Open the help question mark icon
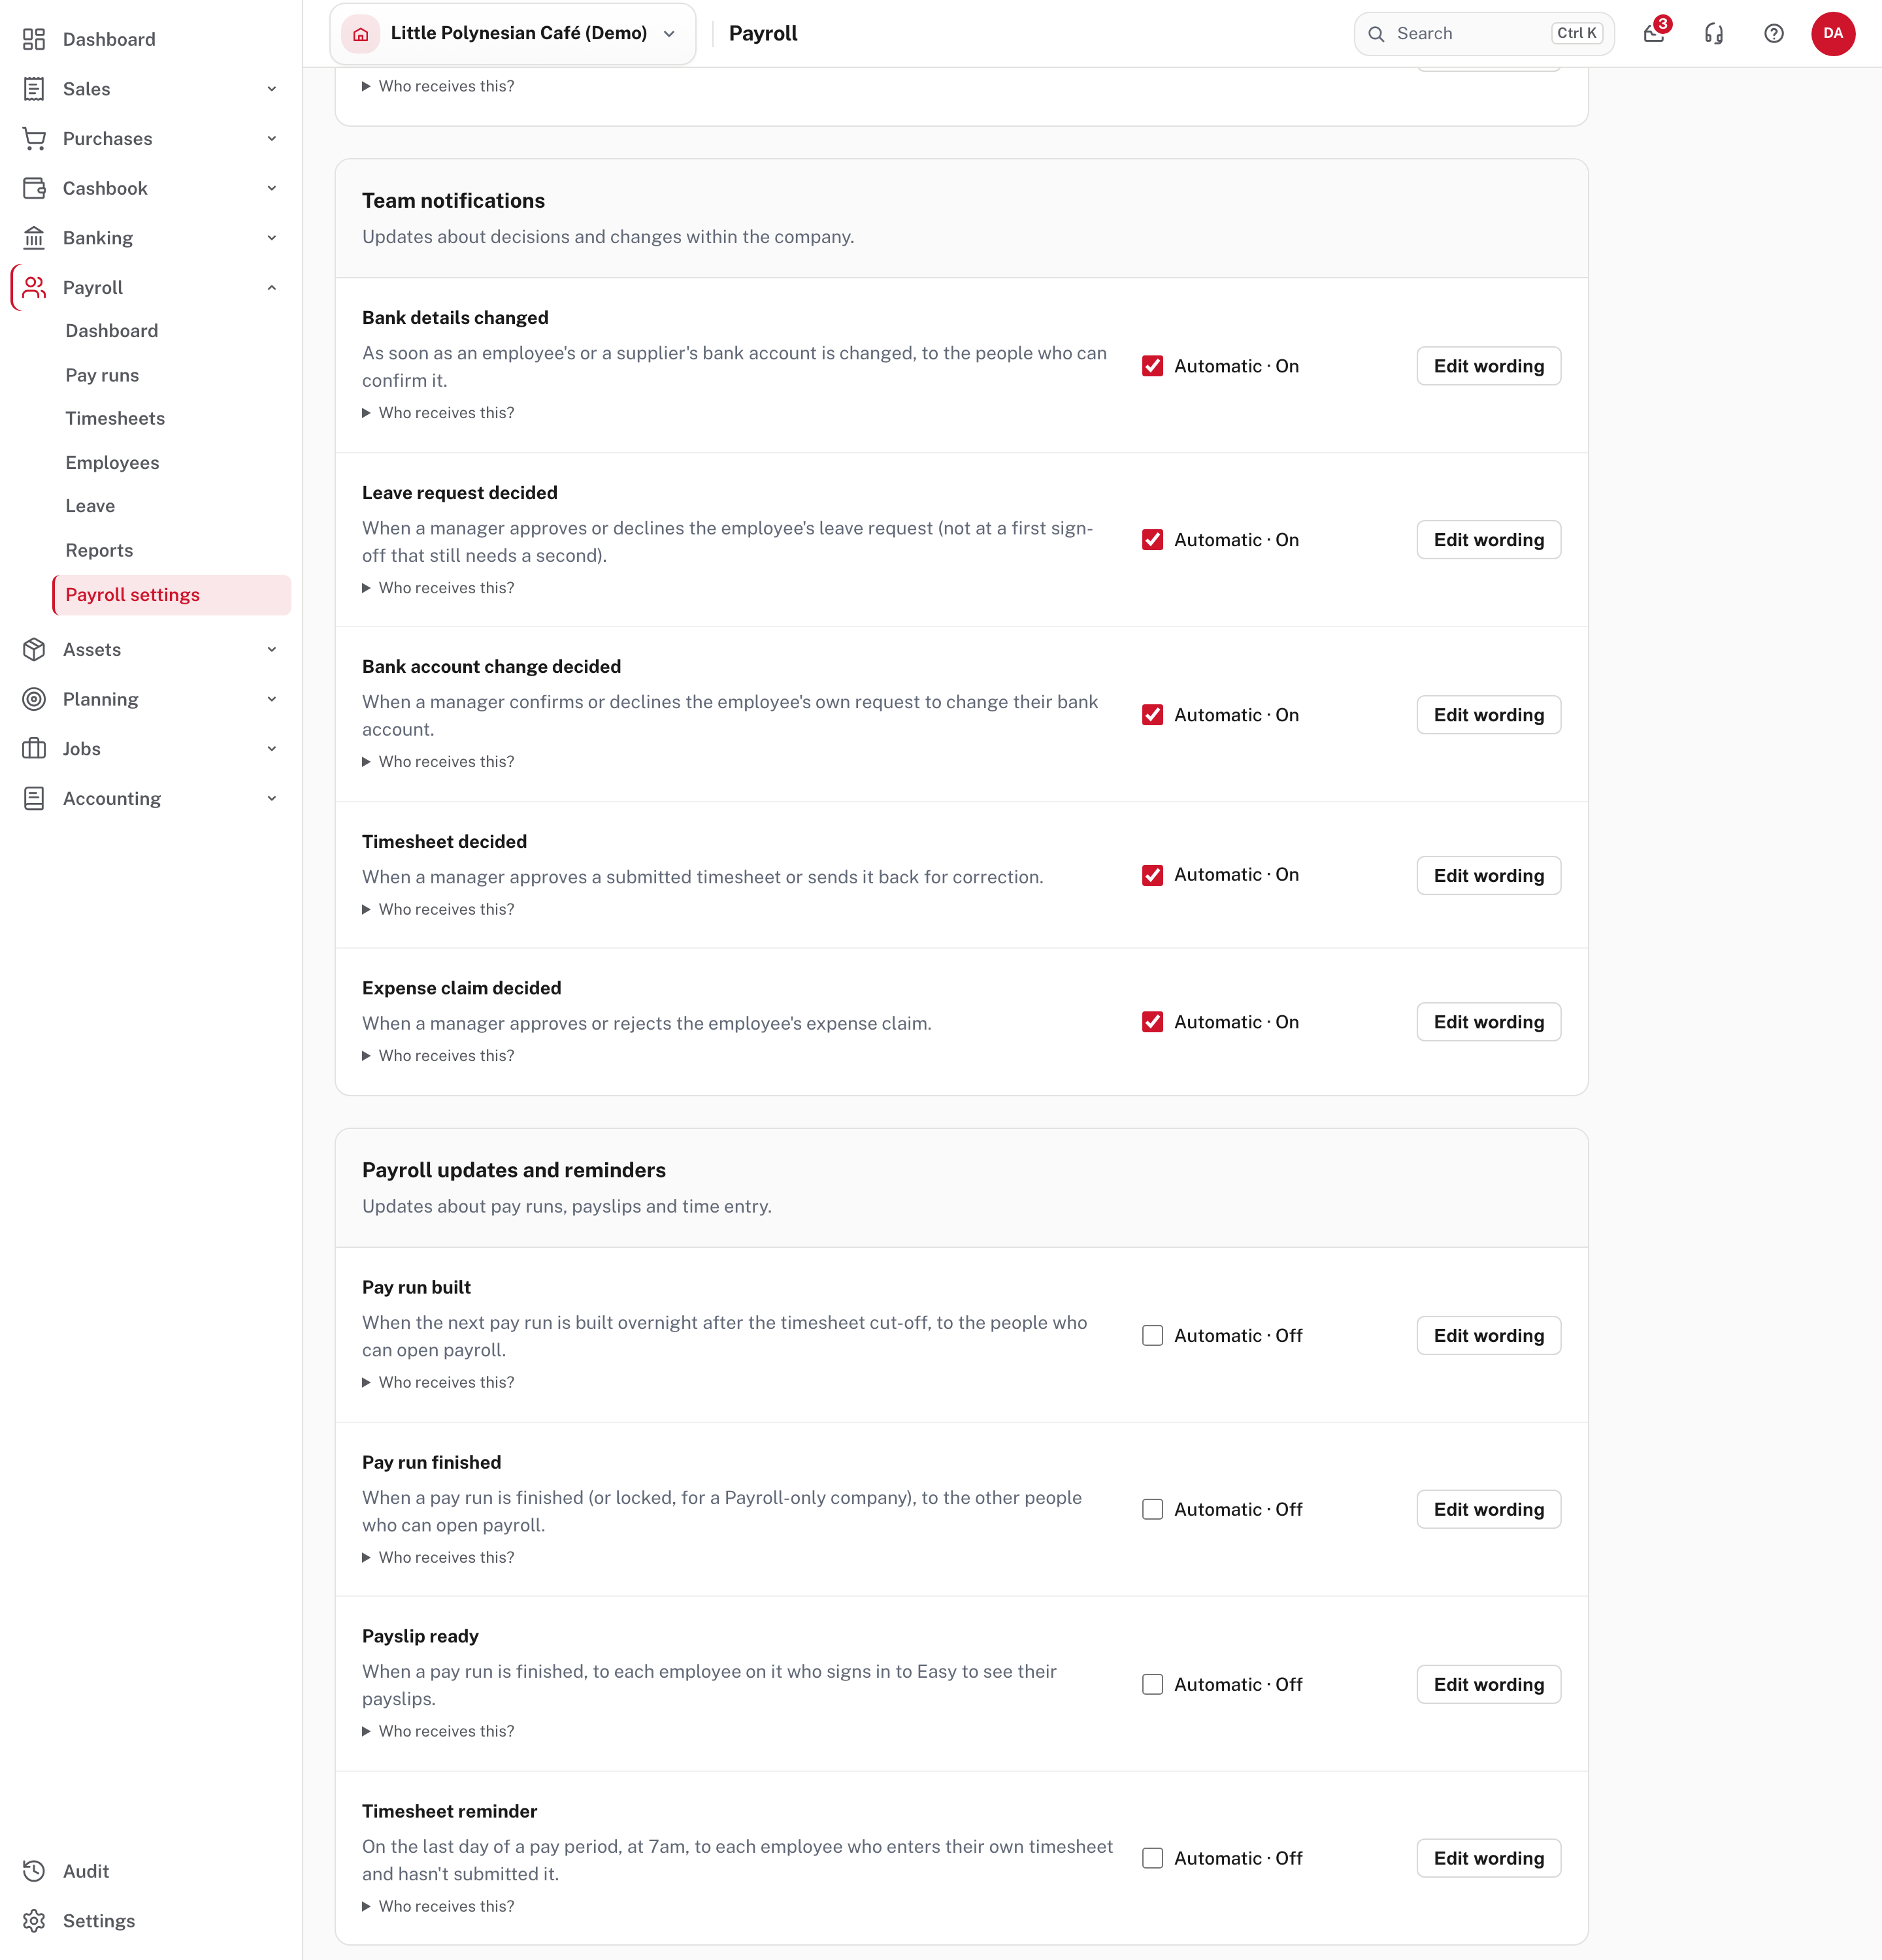This screenshot has height=1960, width=1882. [1774, 34]
